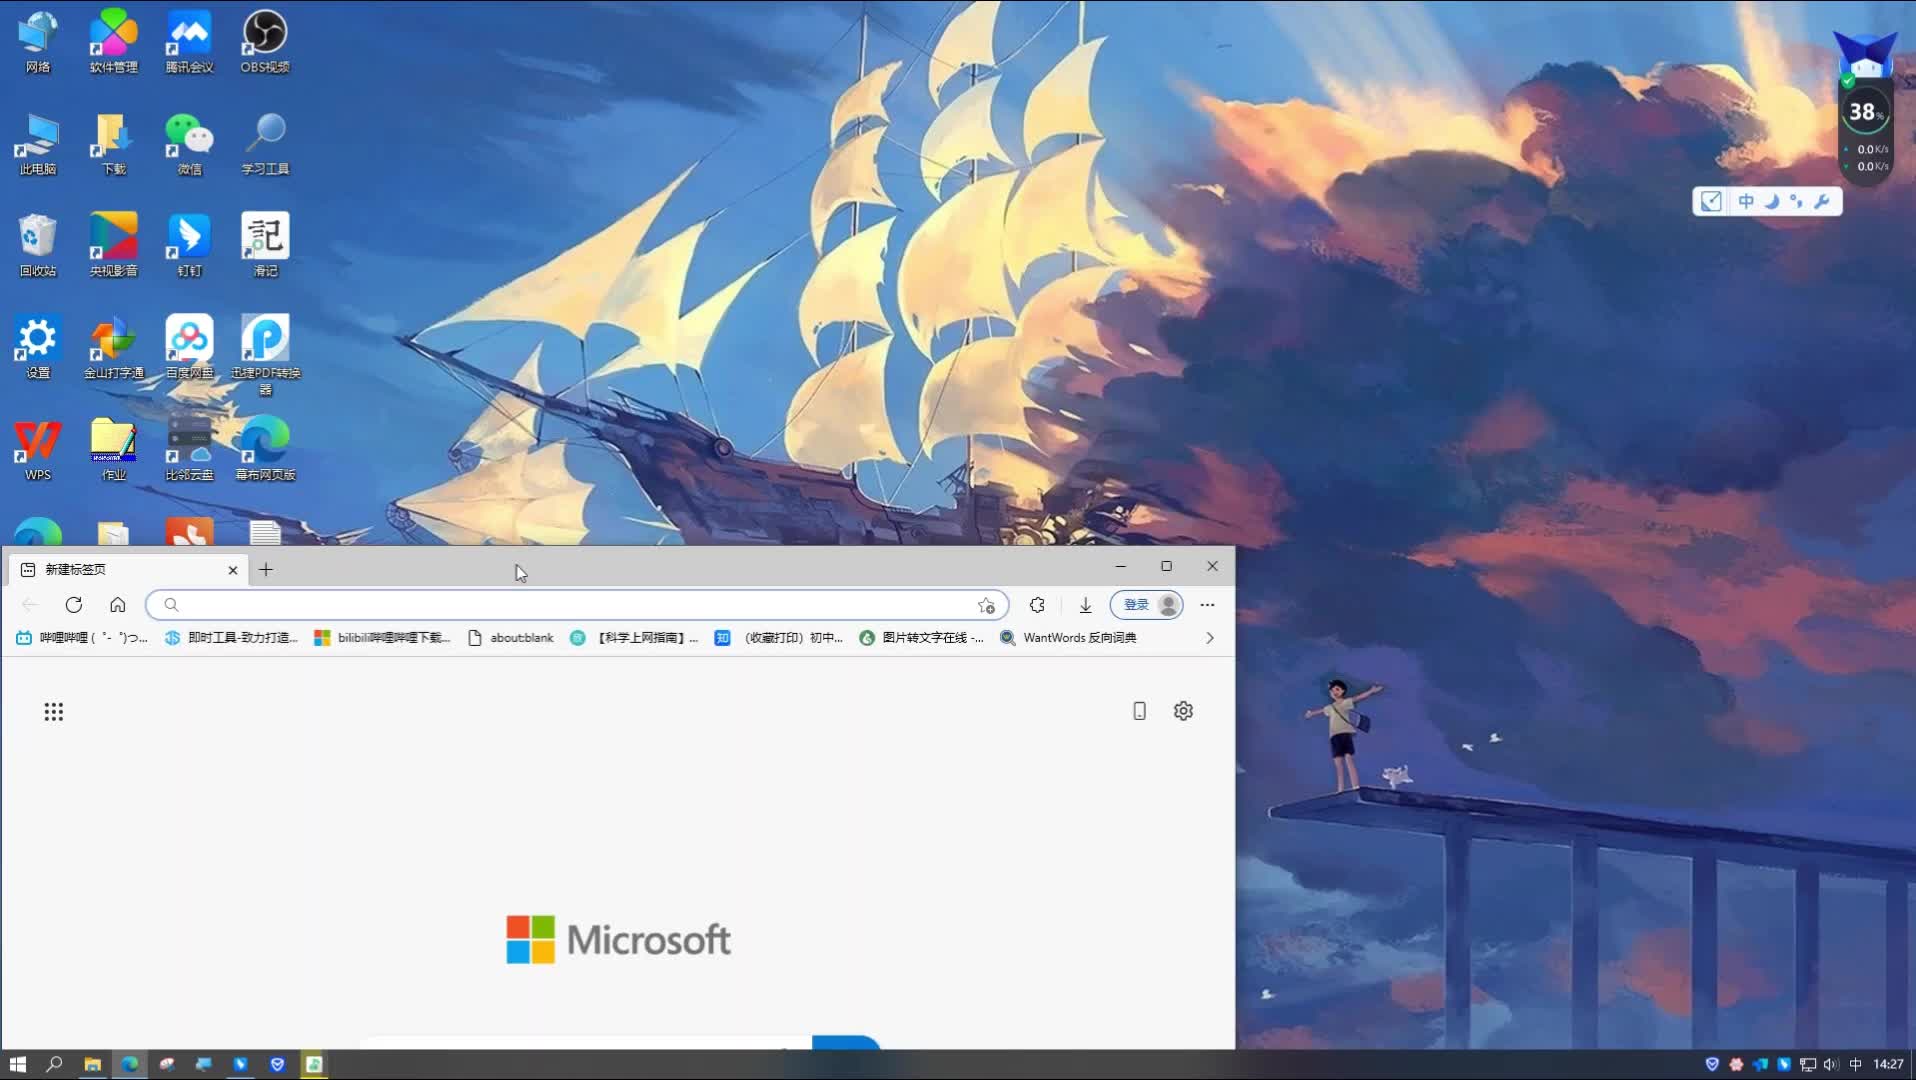Image resolution: width=1916 pixels, height=1080 pixels.
Task: Select the 迅捷PDF转换器 desktop icon
Action: (x=265, y=355)
